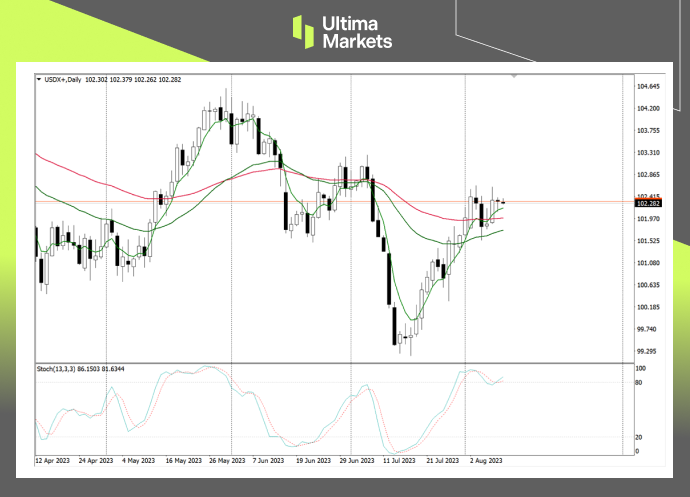Viewport: 690px width, 497px height.
Task: Select price axis label 102.865
Action: coord(648,175)
